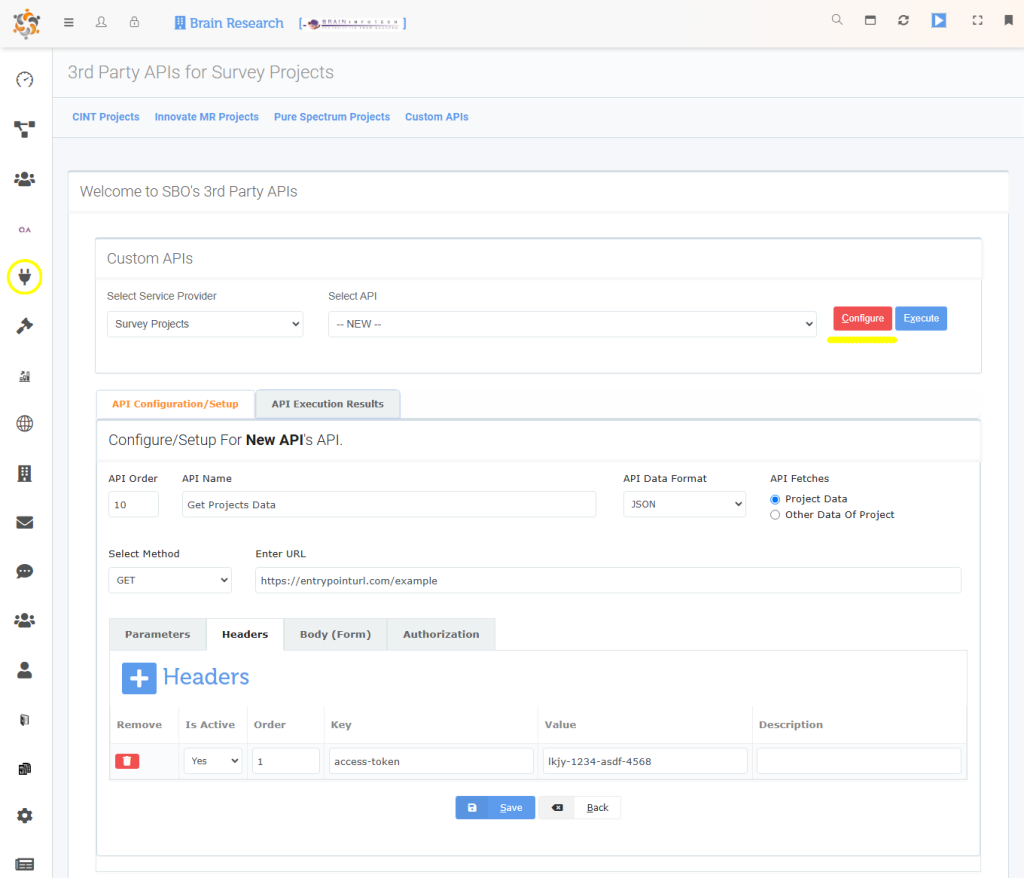Viewport: 1024px width, 878px height.
Task: Open the globe icon in the sidebar
Action: [24, 423]
